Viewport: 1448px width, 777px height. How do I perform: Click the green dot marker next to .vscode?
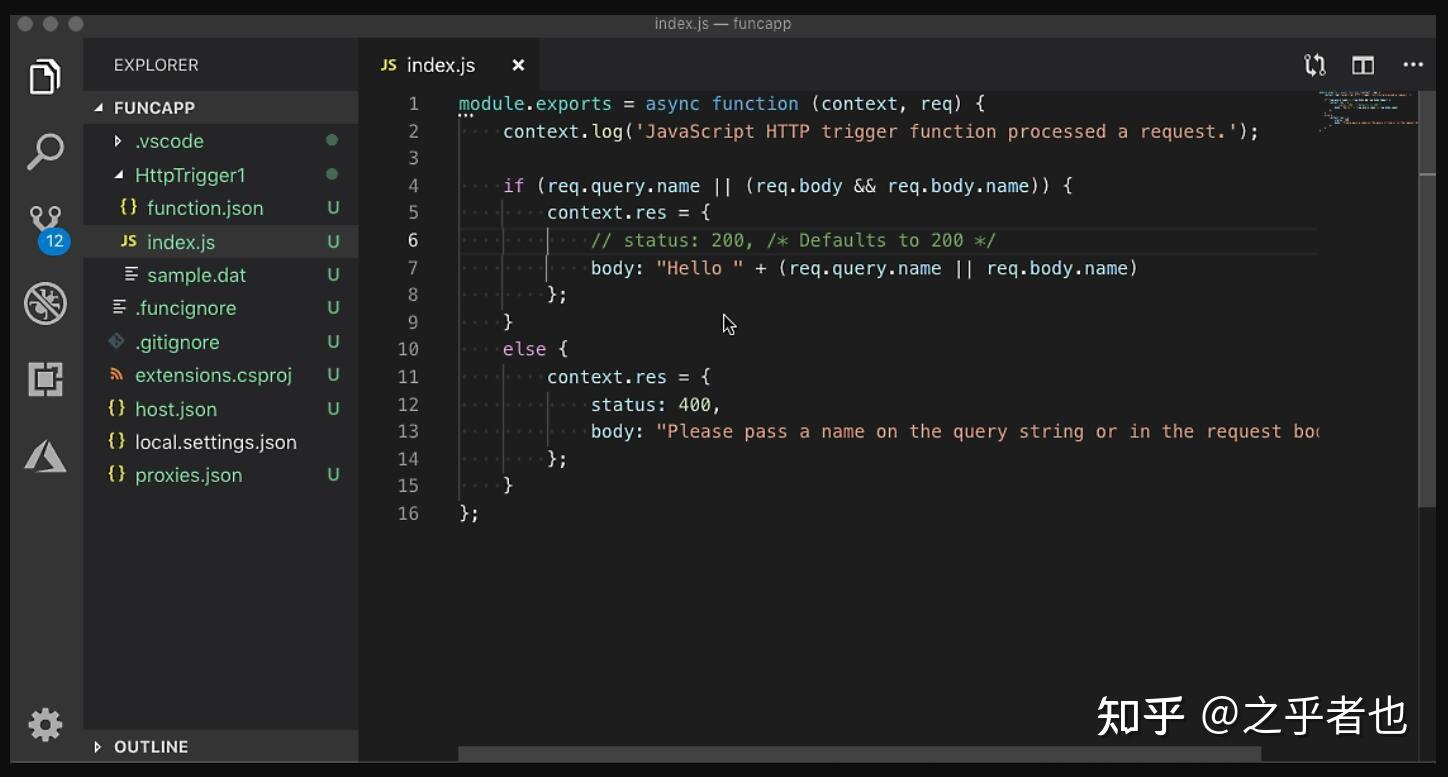pyautogui.click(x=332, y=141)
